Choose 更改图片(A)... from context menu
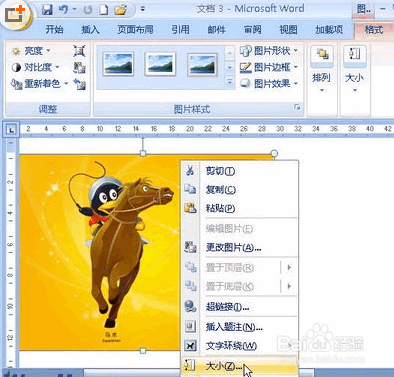394x377 pixels. (239, 247)
